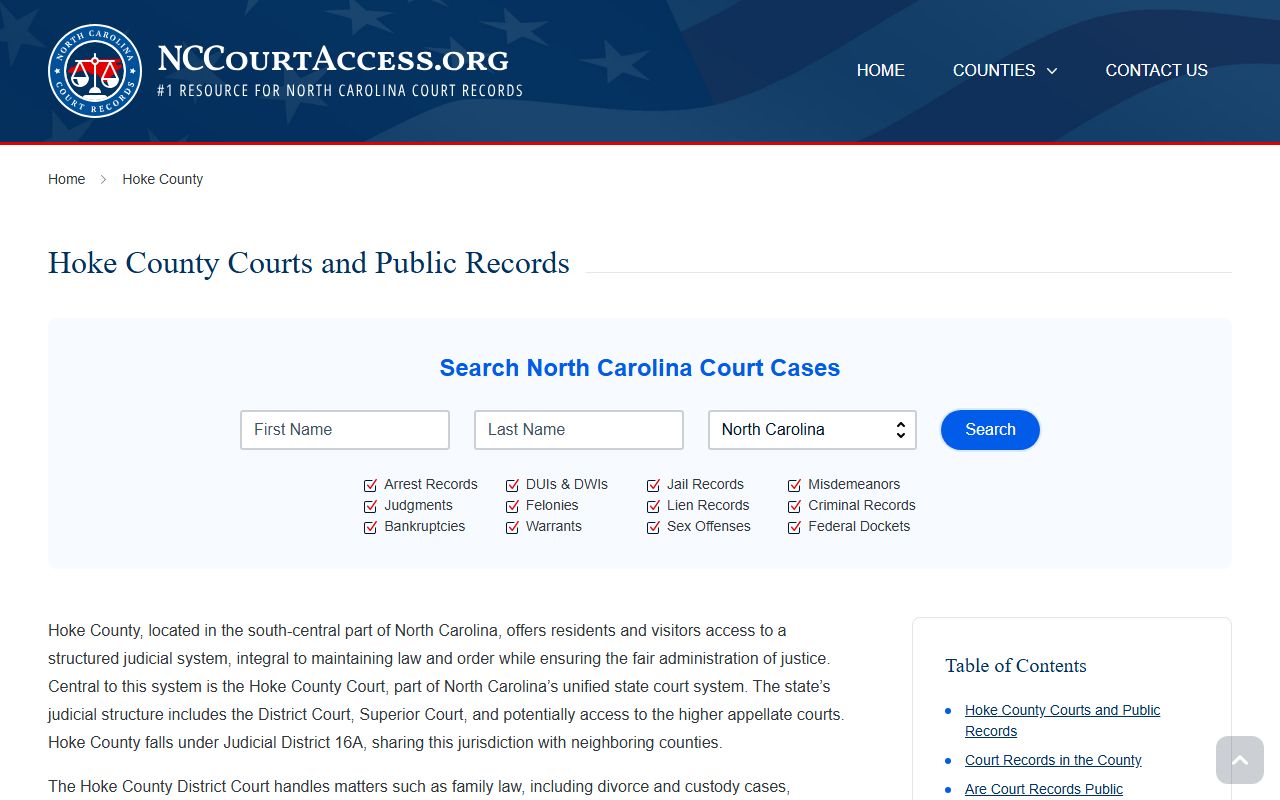Click the Table of Contents heading

point(1016,666)
